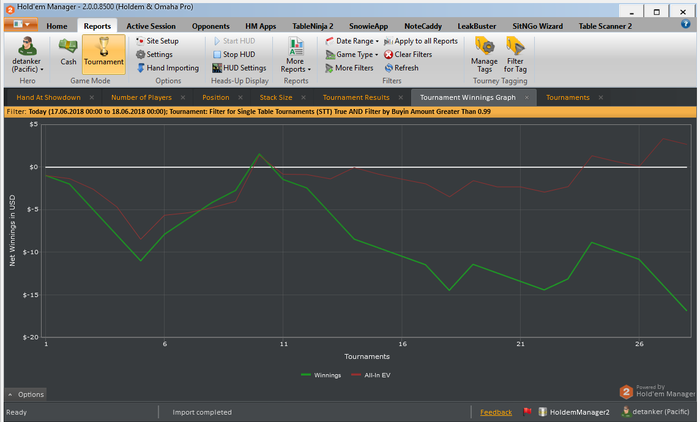
Task: Toggle the All-In EV series in legend
Action: (x=371, y=375)
